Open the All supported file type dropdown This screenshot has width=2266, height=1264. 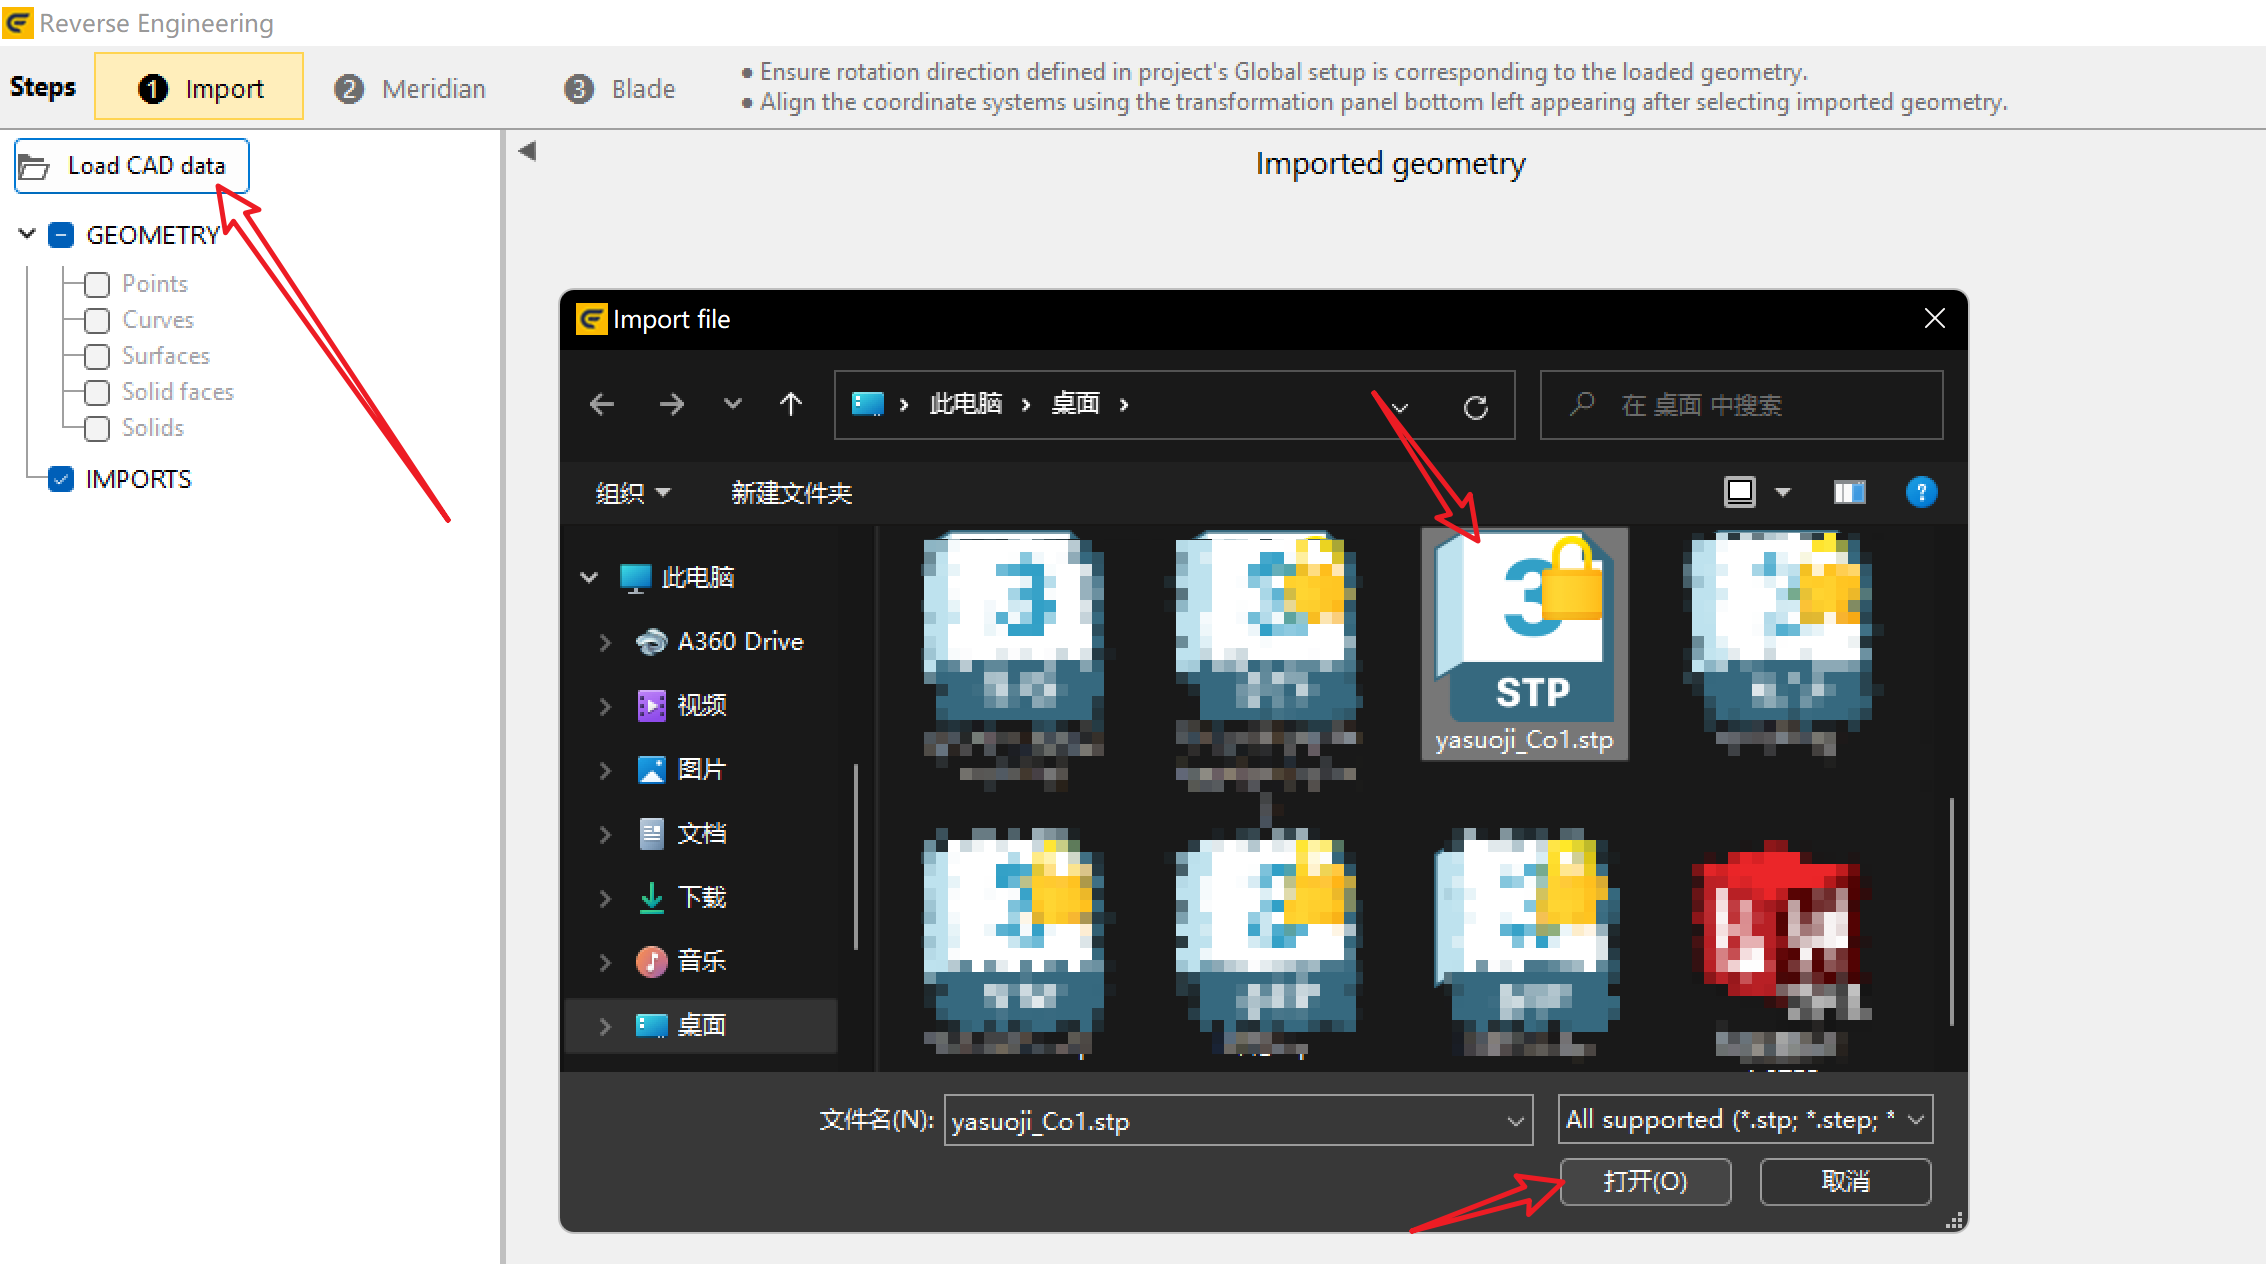coord(1745,1120)
